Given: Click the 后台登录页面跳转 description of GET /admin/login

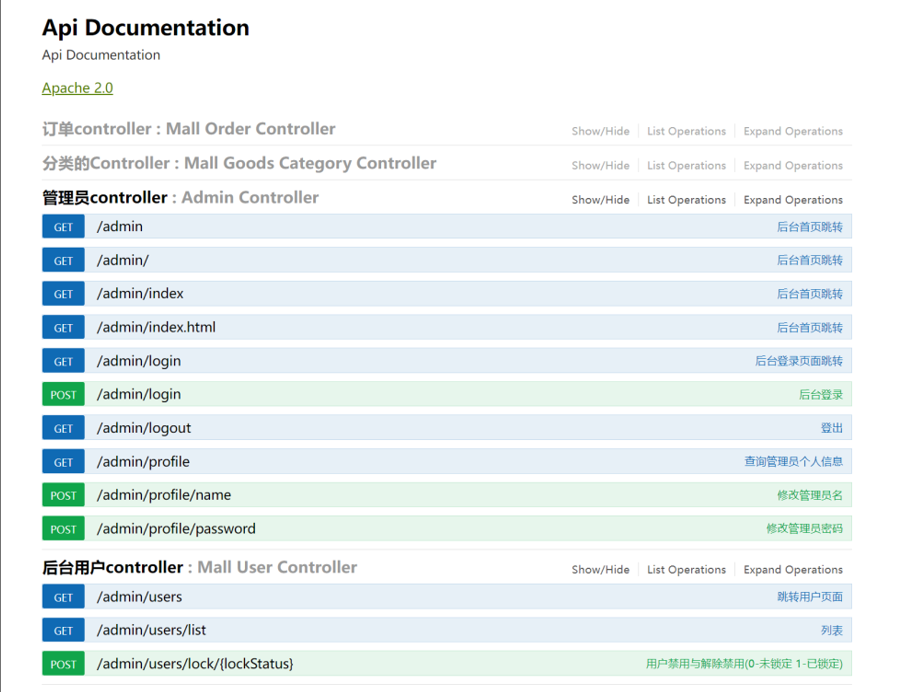Looking at the screenshot, I should [798, 361].
